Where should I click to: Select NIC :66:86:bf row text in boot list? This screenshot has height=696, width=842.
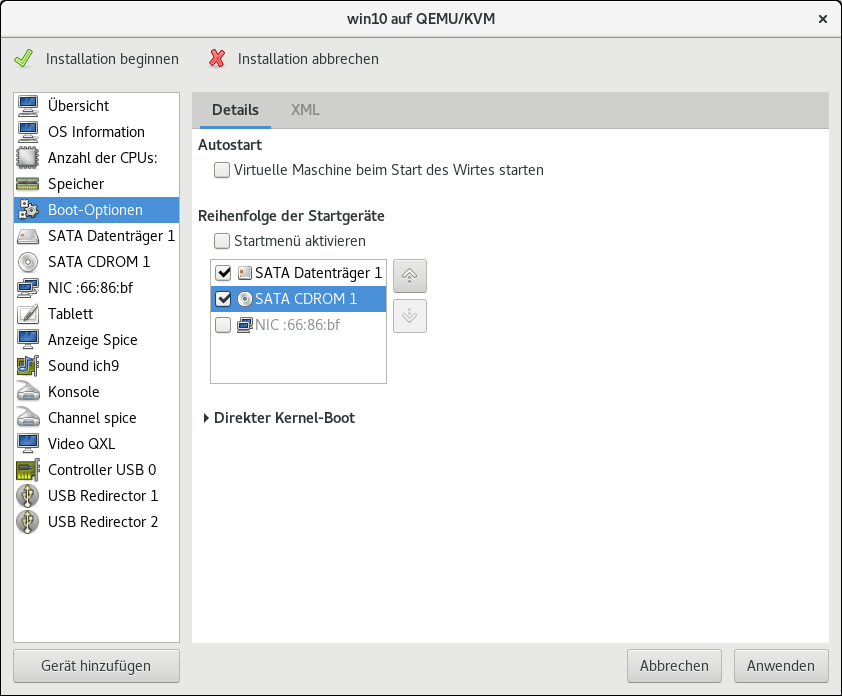click(x=297, y=325)
